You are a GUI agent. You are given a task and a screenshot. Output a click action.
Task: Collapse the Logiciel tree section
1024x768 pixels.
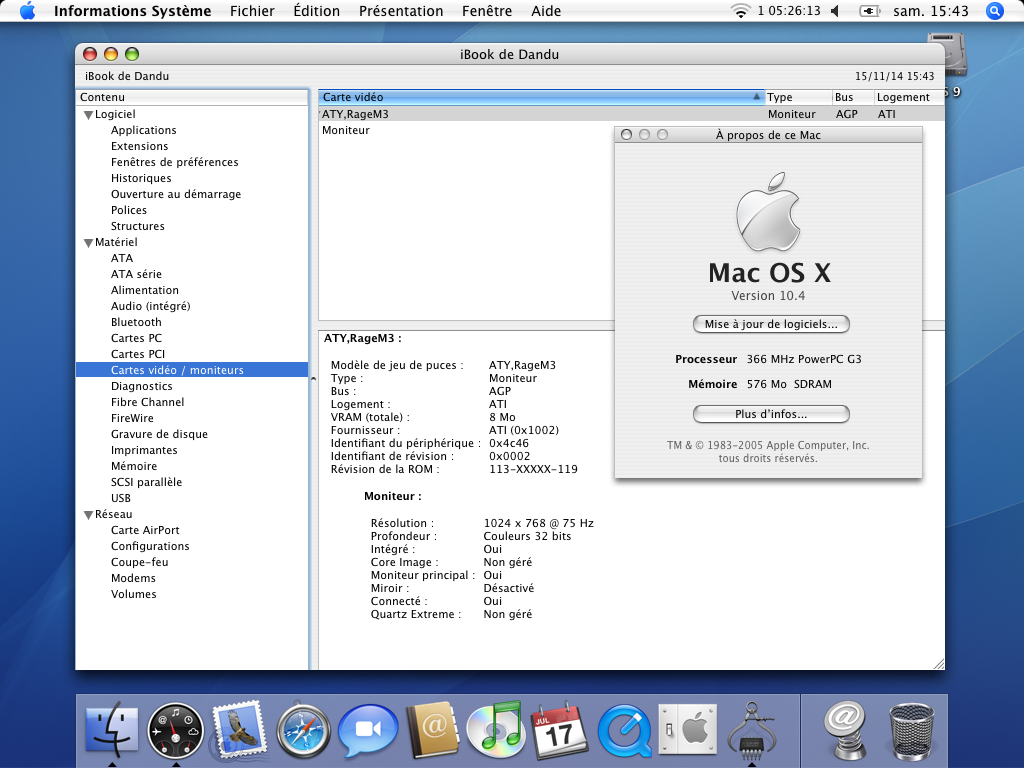(88, 115)
